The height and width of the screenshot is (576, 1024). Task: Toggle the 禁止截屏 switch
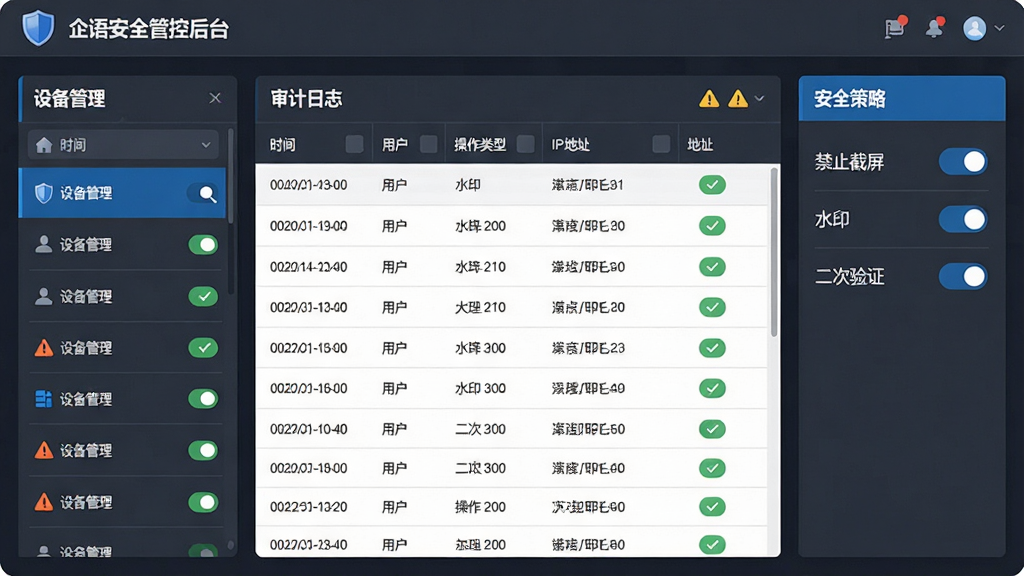coord(963,161)
